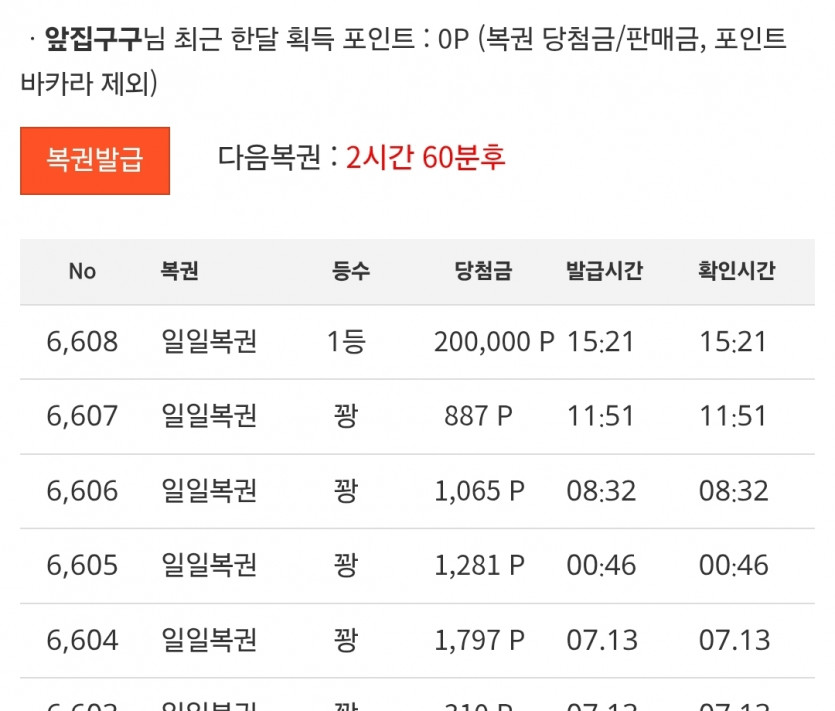835x711 pixels.
Task: Click confirm time 08:32 in row 6,606
Action: click(734, 491)
